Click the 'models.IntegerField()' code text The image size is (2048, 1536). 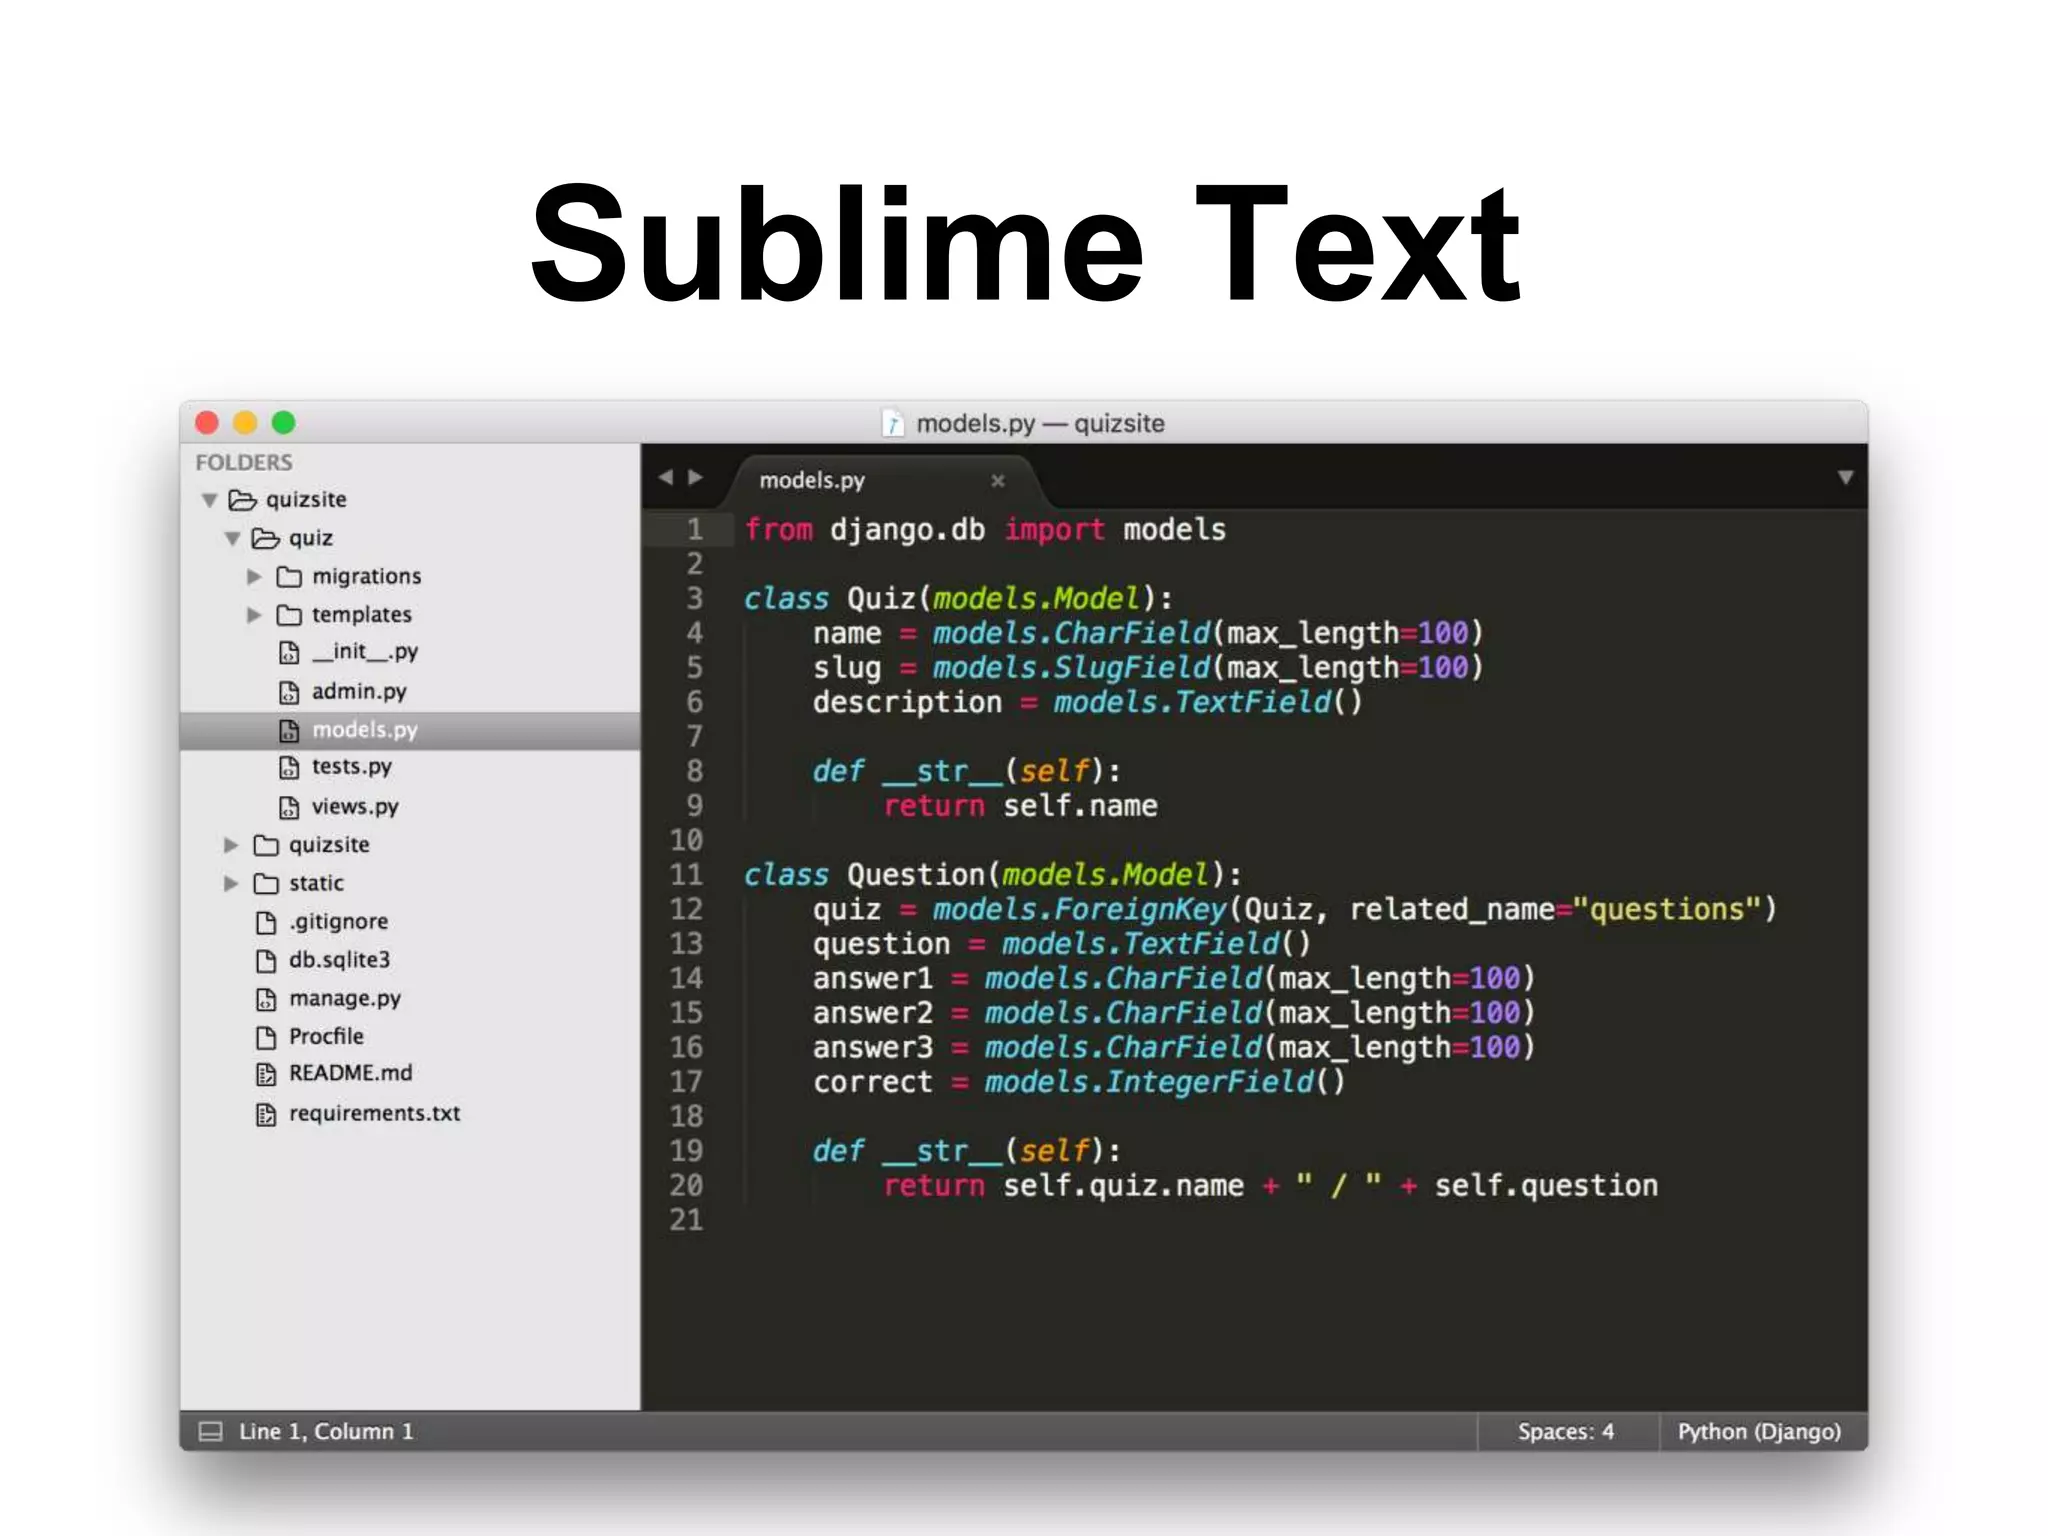click(1165, 1082)
